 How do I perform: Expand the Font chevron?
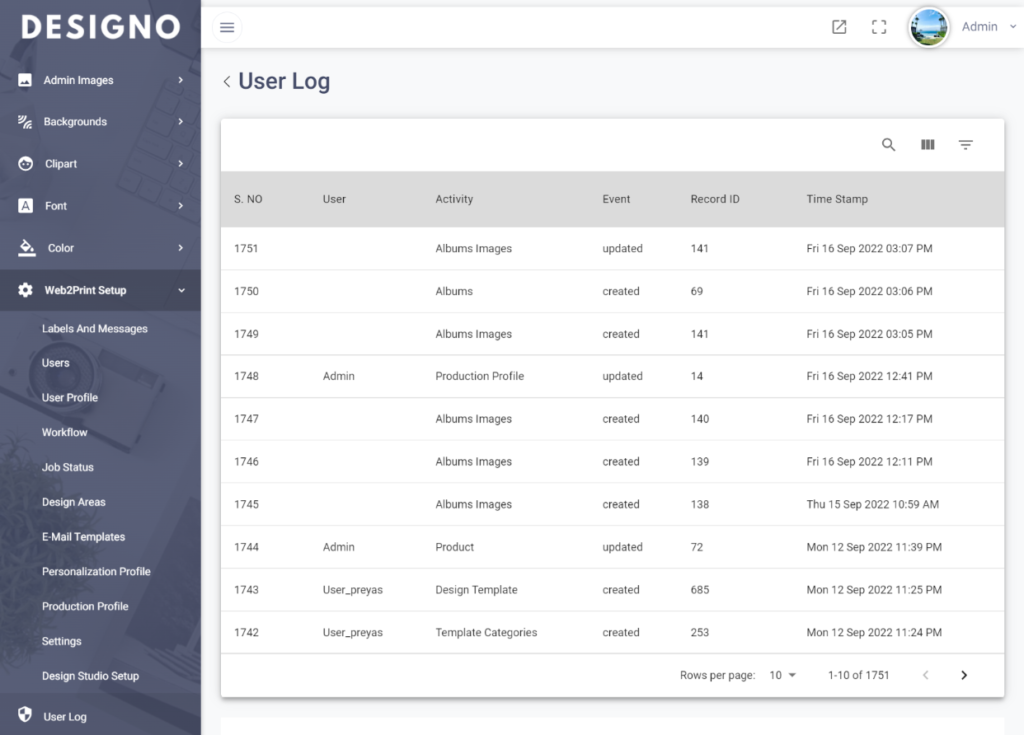pos(181,206)
